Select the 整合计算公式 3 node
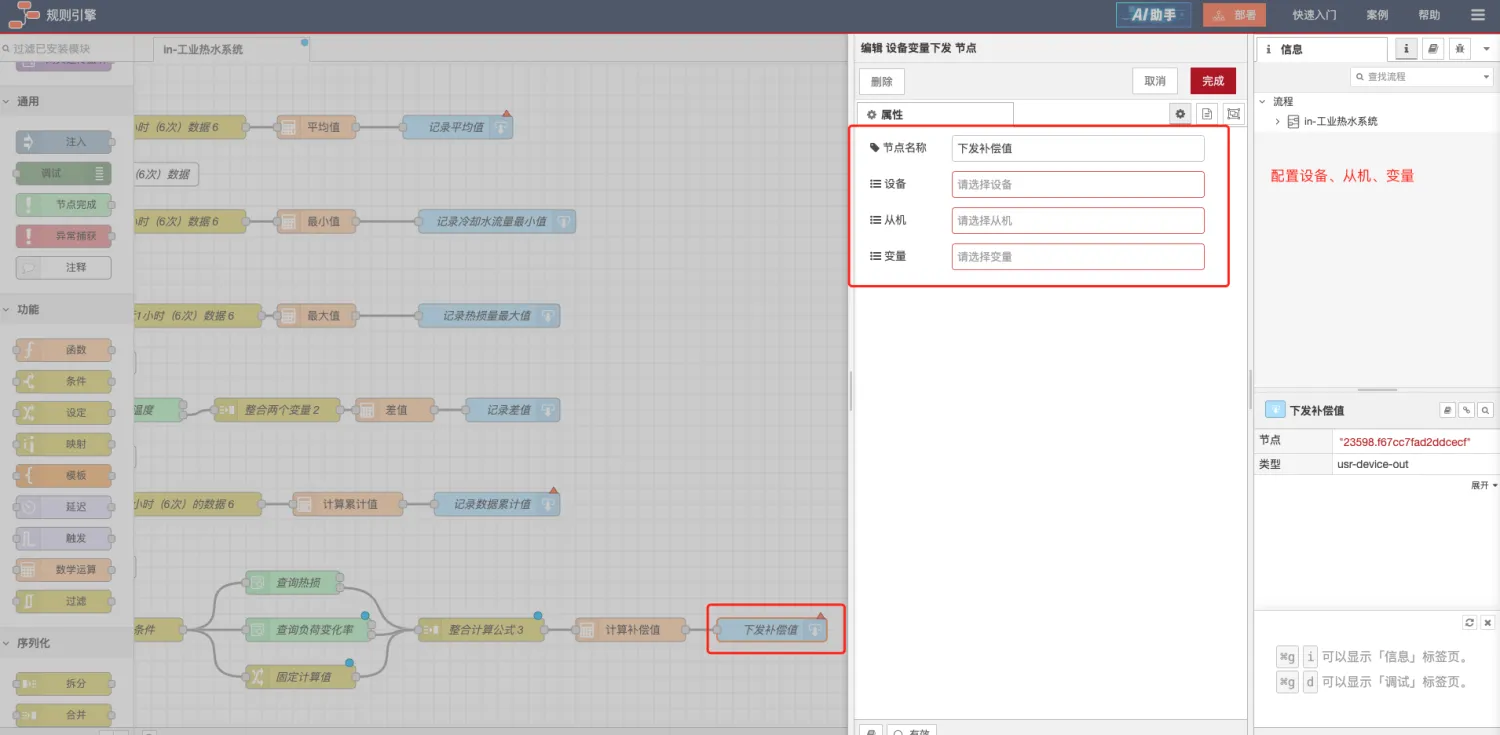The height and width of the screenshot is (735, 1500). pyautogui.click(x=481, y=629)
